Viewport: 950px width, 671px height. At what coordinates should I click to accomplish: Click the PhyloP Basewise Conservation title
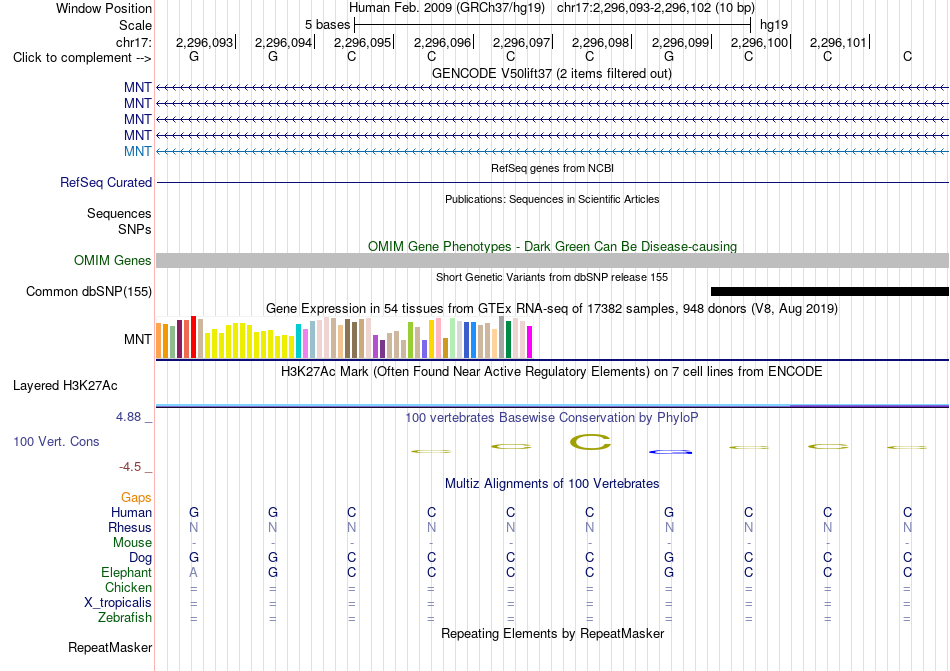(x=552, y=417)
